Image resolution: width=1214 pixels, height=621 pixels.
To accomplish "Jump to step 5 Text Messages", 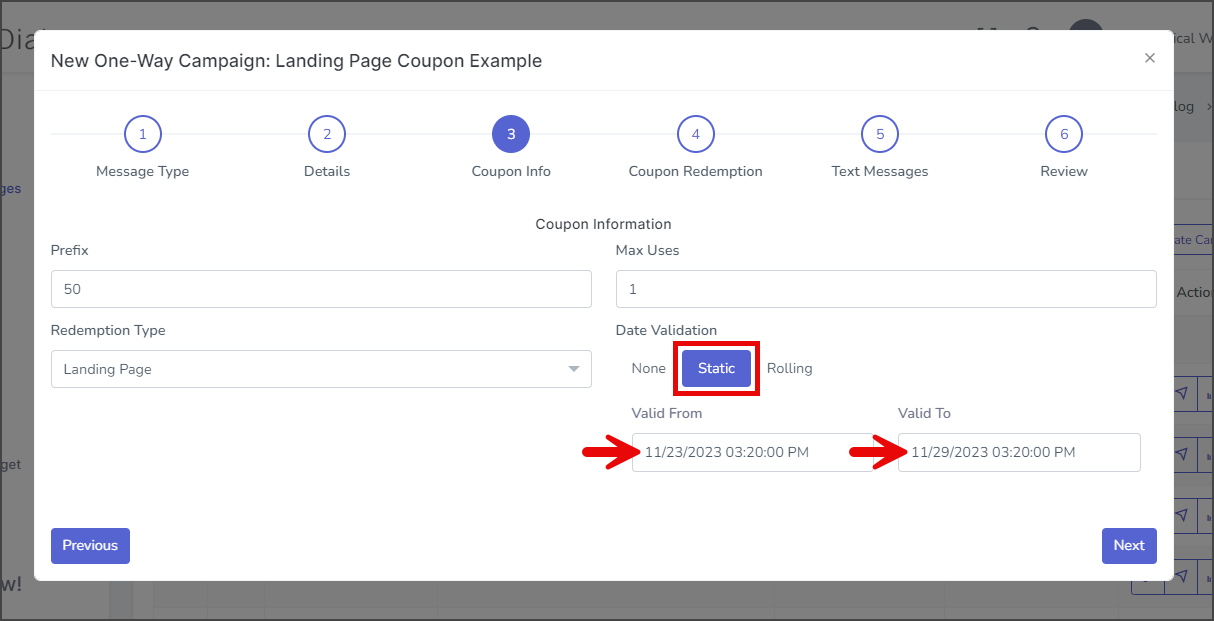I will coord(880,134).
